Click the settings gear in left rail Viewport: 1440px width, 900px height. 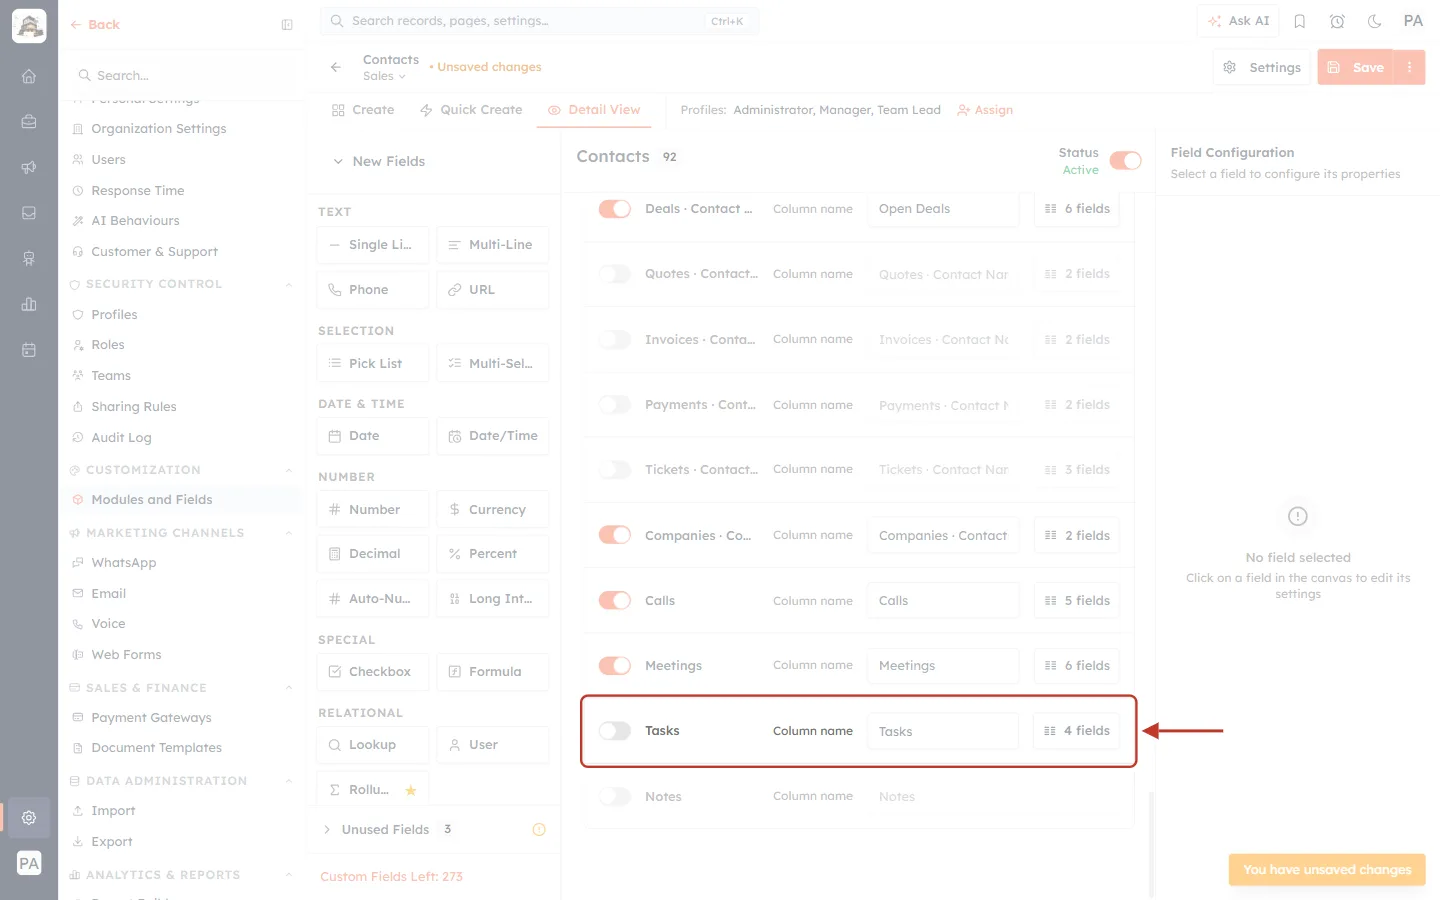click(29, 818)
